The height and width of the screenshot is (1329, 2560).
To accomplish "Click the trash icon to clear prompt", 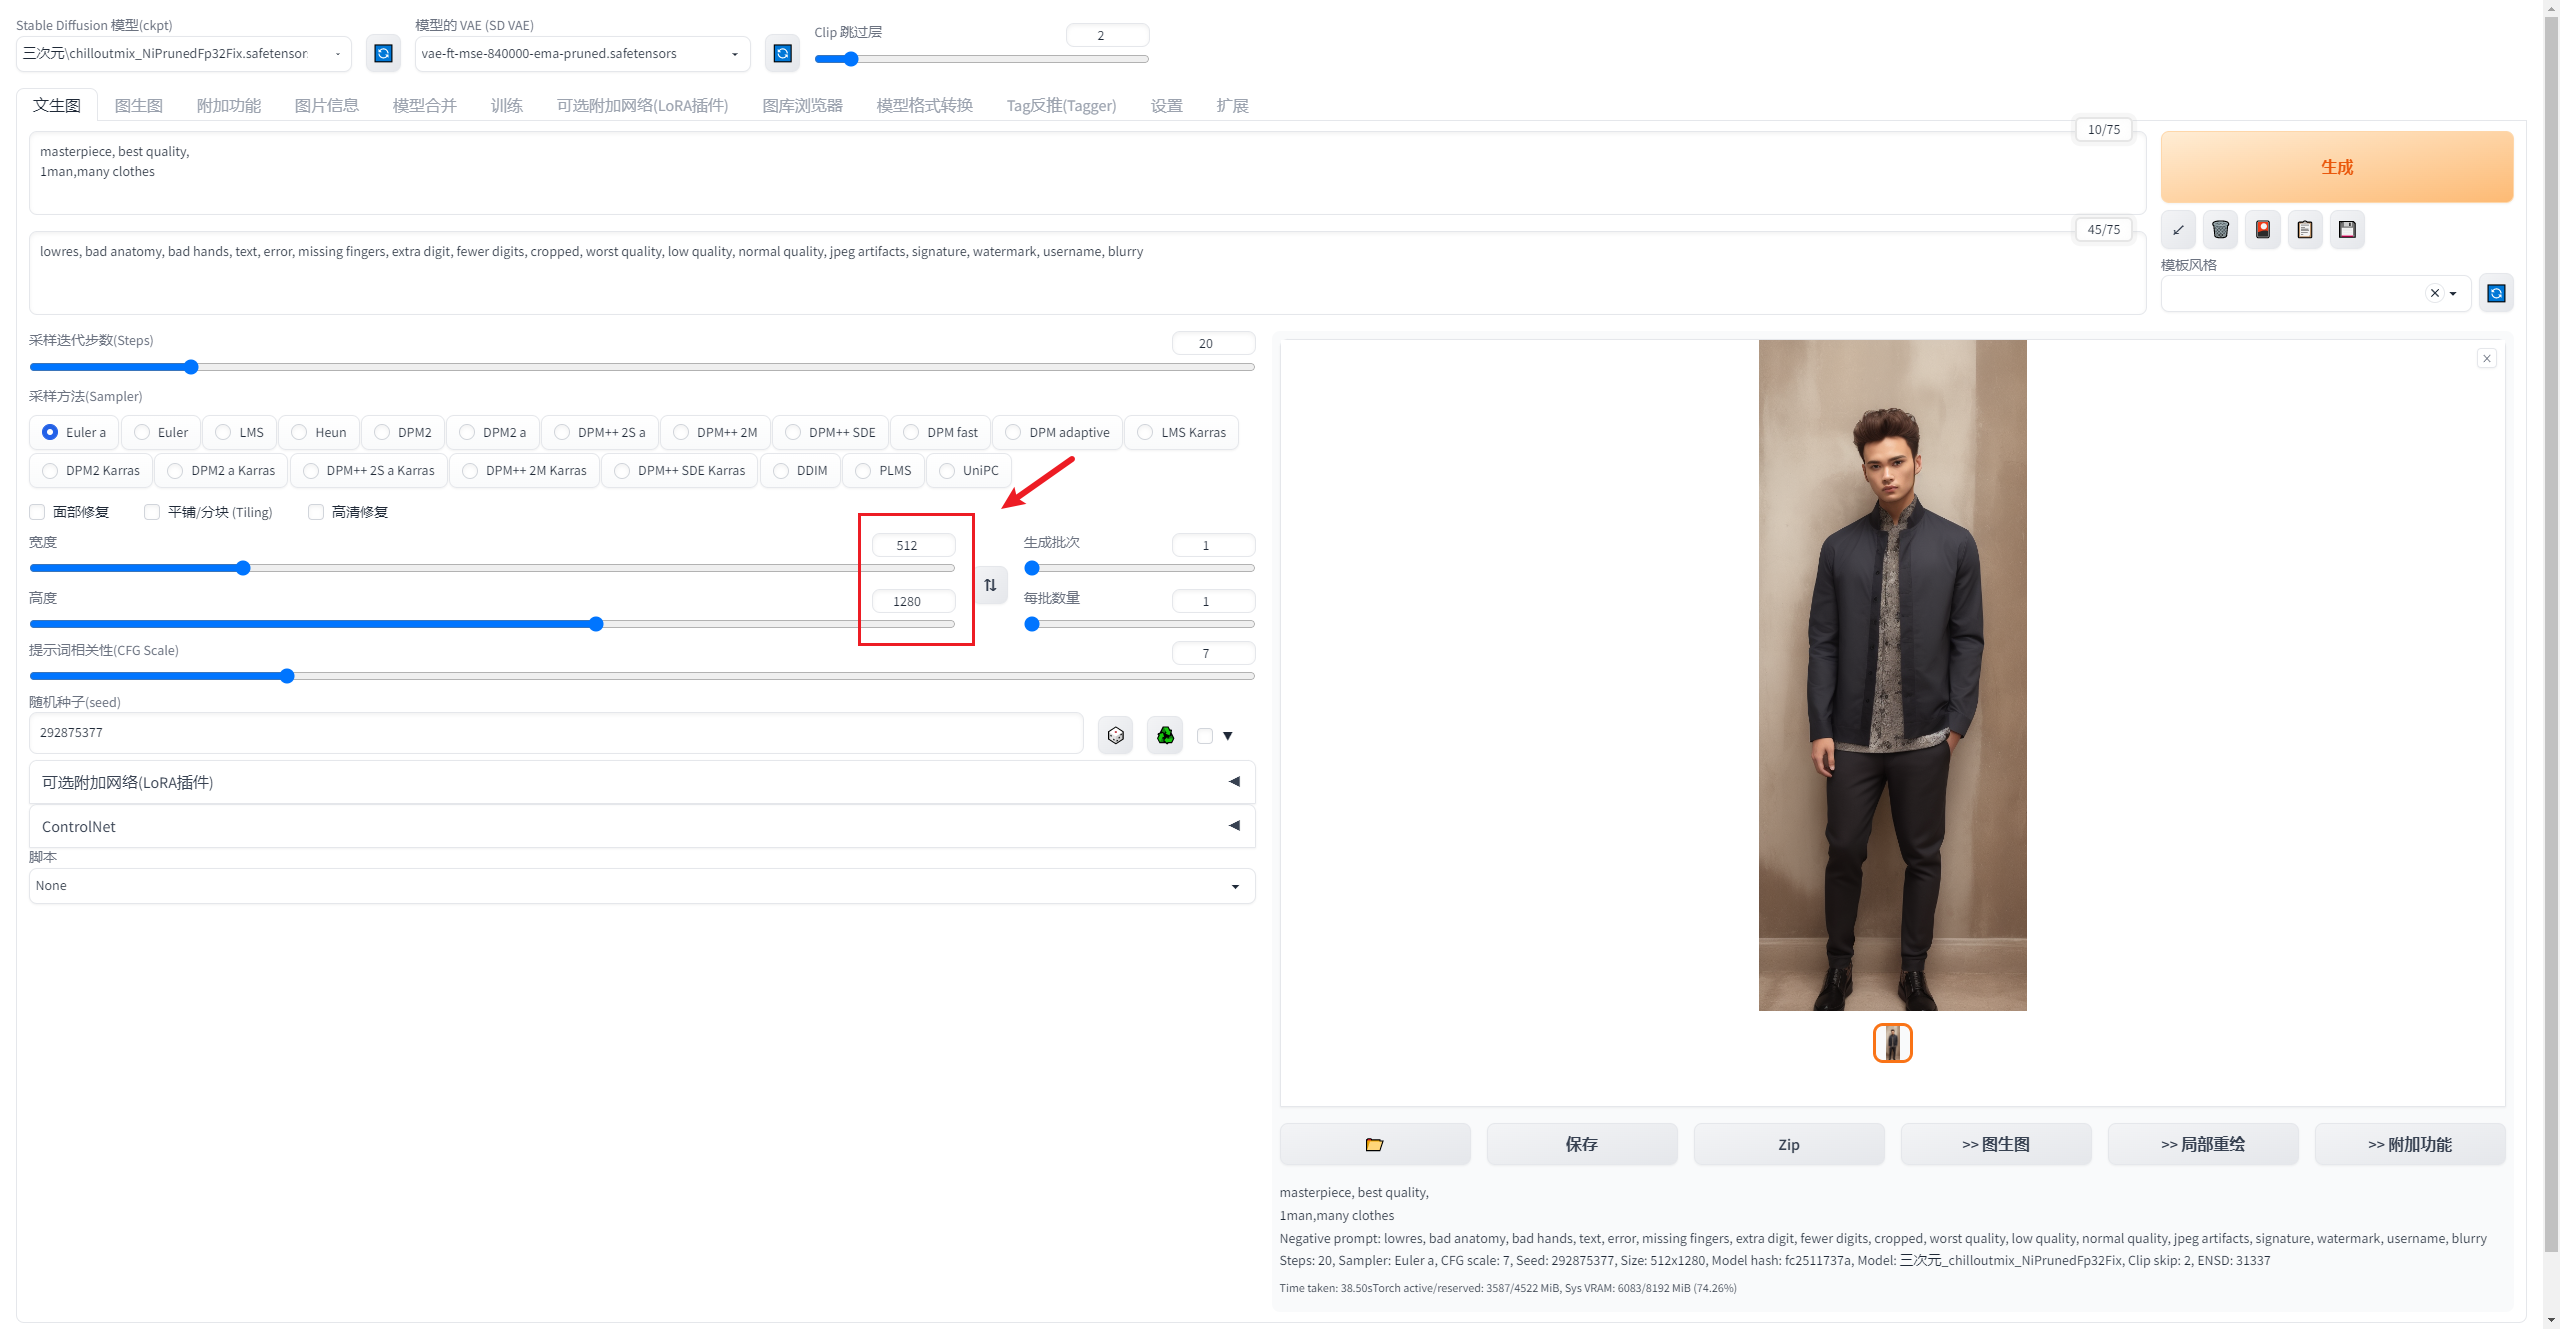I will click(x=2220, y=230).
